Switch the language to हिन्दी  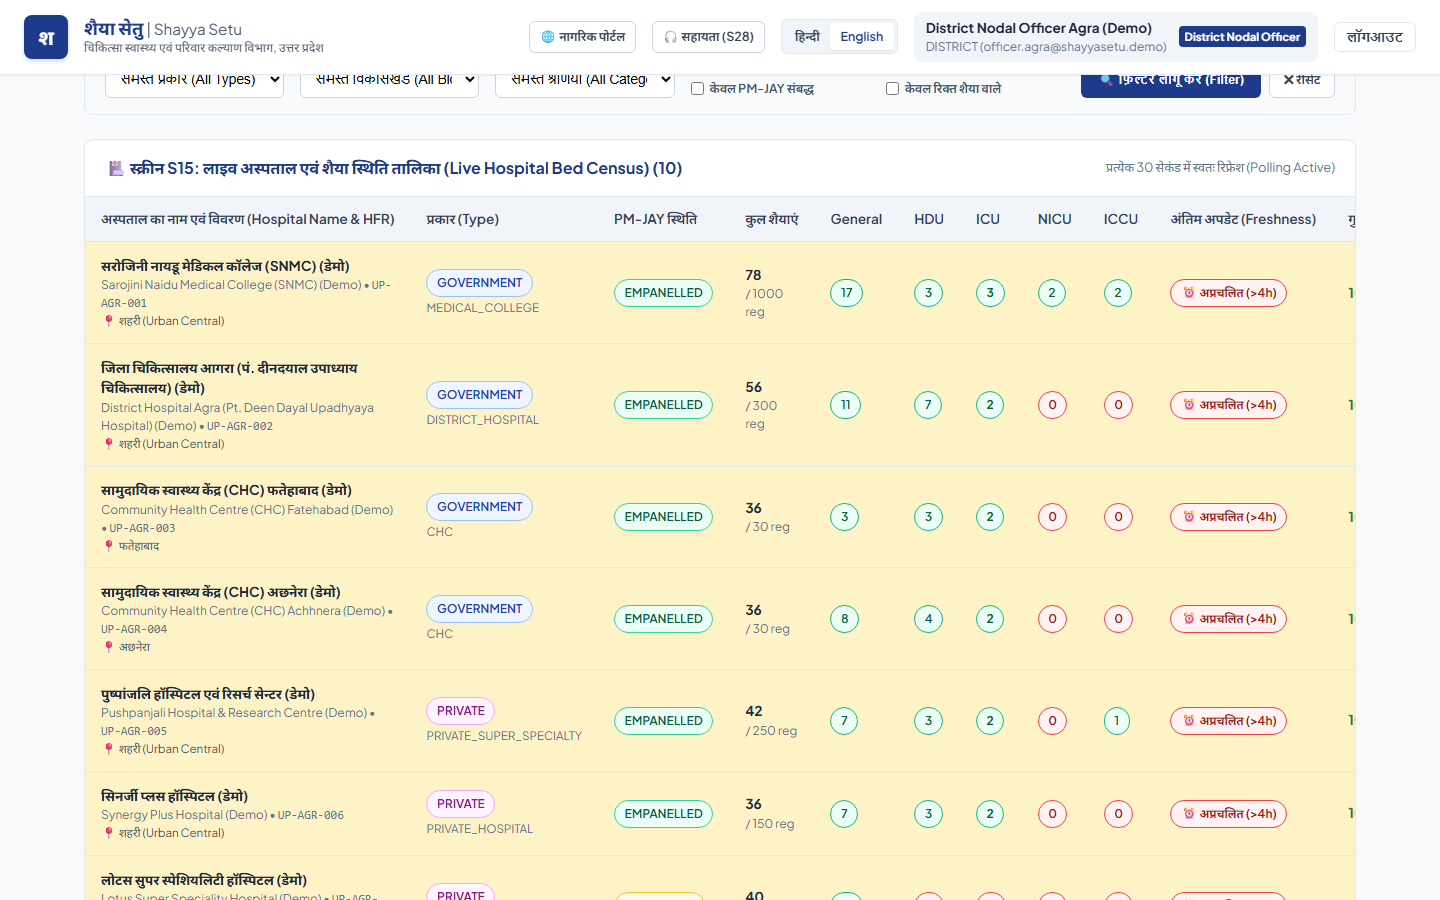[807, 37]
